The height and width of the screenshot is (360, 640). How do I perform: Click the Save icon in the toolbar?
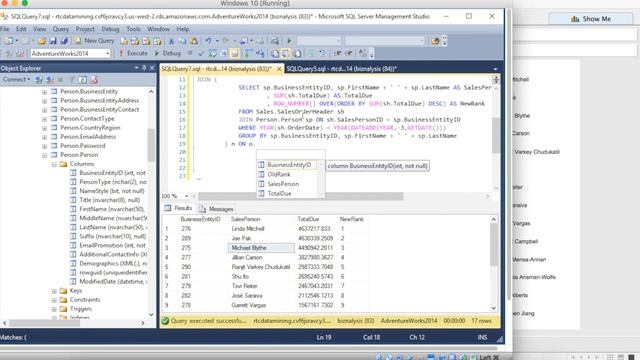coord(53,41)
